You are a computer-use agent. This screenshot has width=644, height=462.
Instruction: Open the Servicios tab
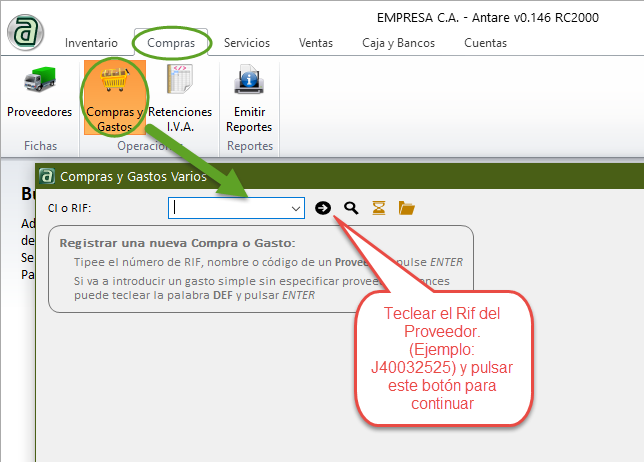(x=246, y=43)
